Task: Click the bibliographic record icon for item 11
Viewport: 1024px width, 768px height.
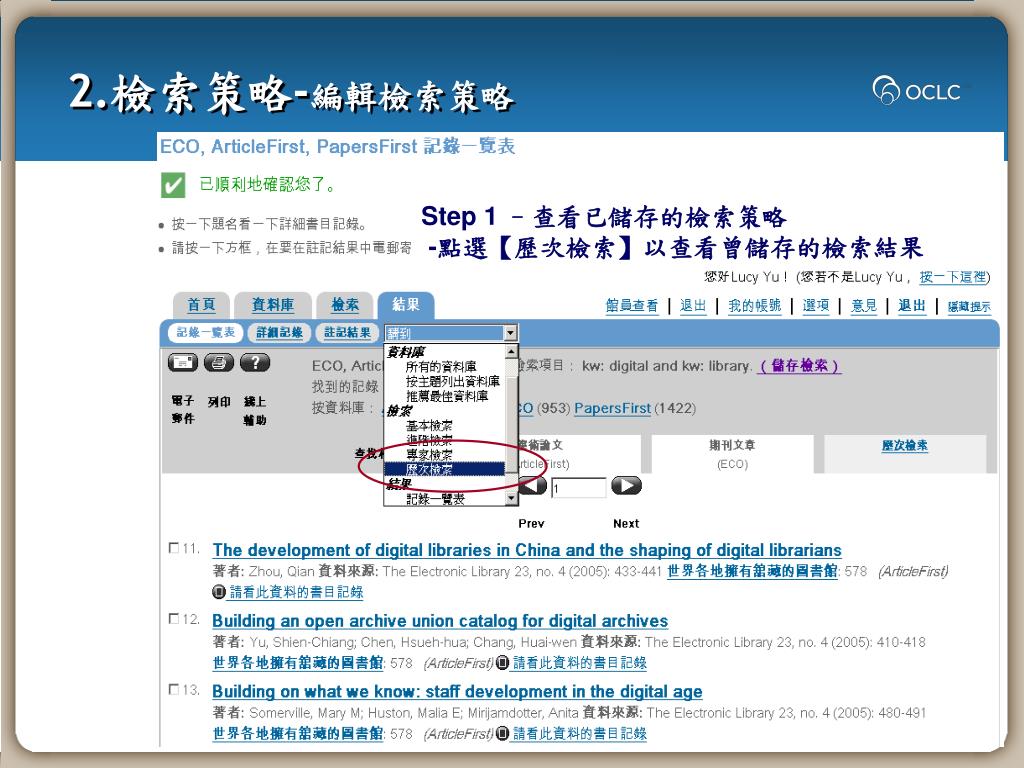Action: click(219, 592)
